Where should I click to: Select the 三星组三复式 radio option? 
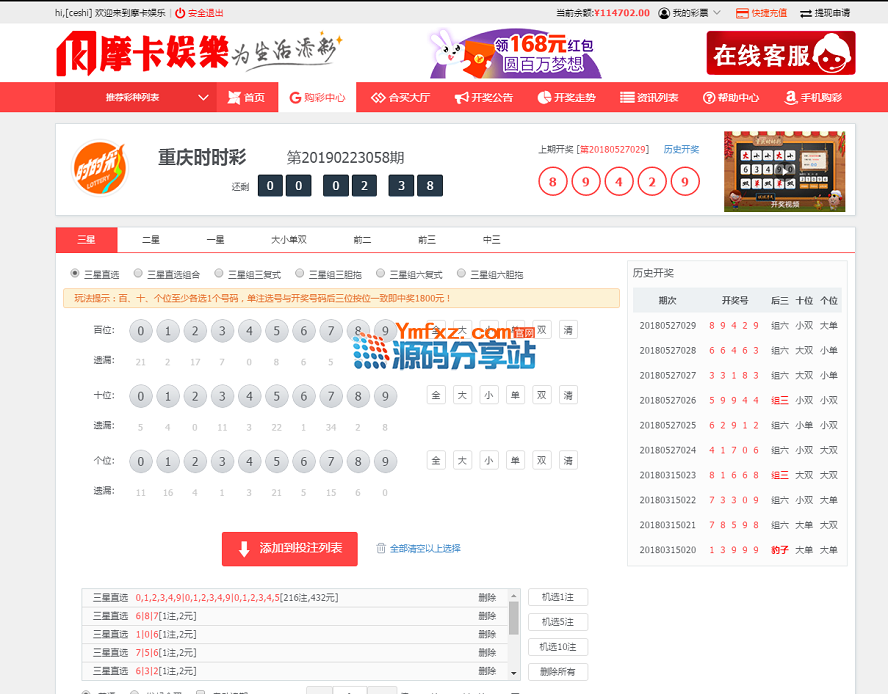pyautogui.click(x=219, y=273)
